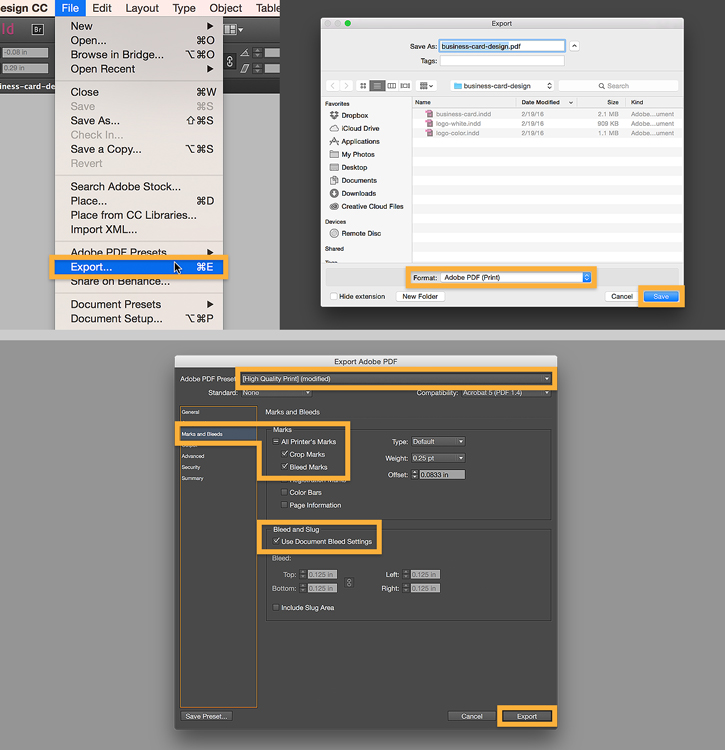Click the Save button in Export dialog
This screenshot has height=750, width=725.
click(x=661, y=296)
